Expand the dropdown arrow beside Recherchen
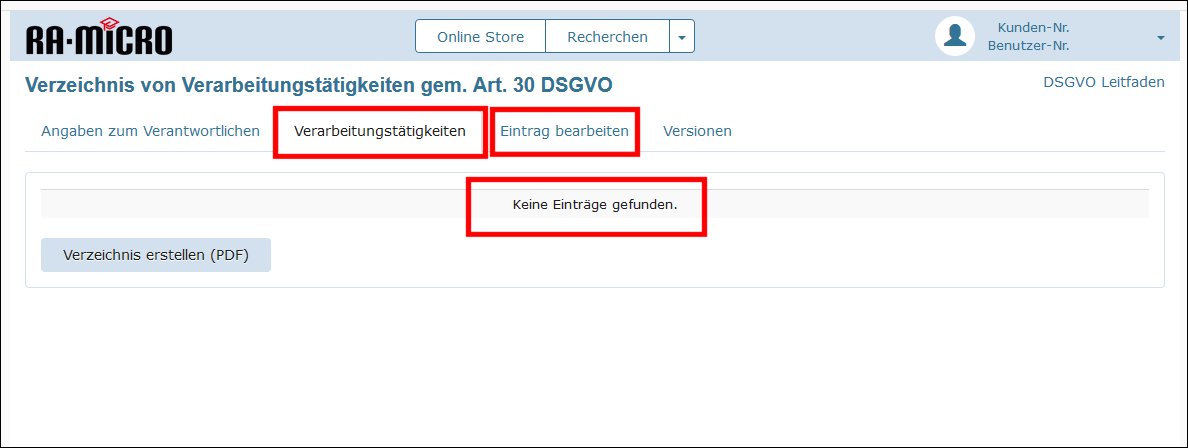Screen dimensions: 1188x448 [x=682, y=37]
